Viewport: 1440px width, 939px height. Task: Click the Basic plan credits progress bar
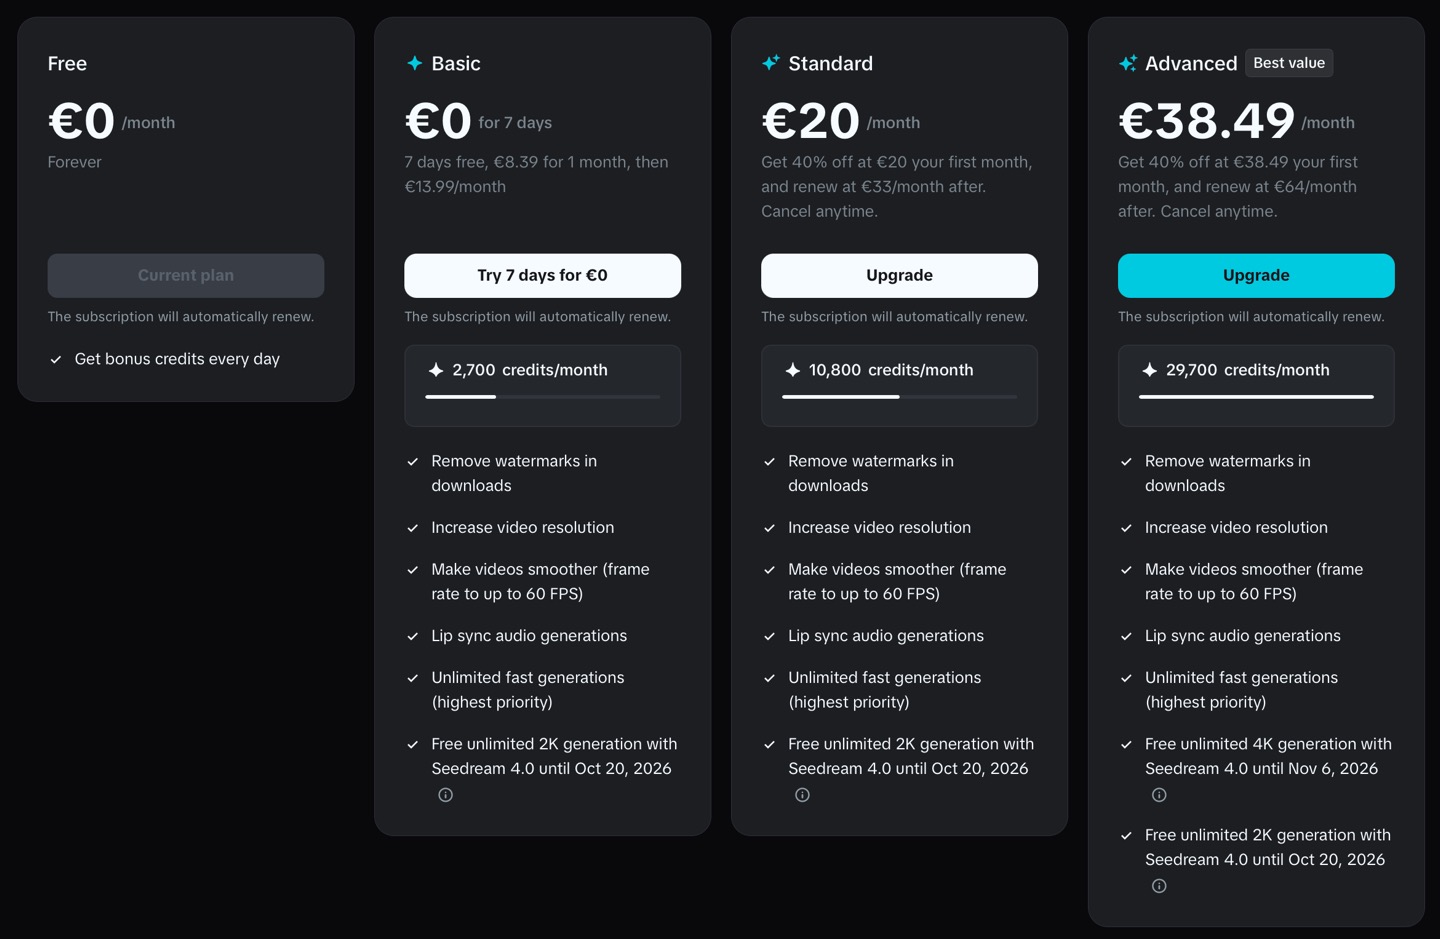tap(542, 397)
